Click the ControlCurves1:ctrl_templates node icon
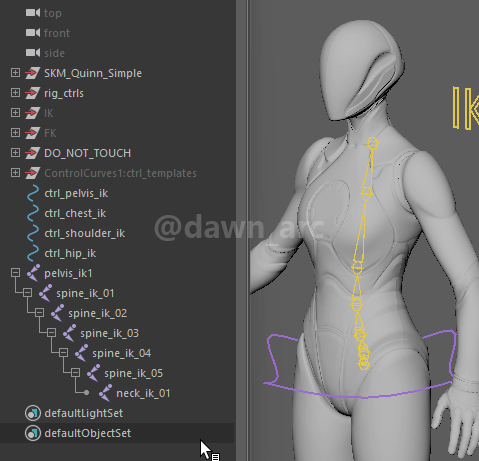Viewport: 479px width, 461px height. click(33, 173)
